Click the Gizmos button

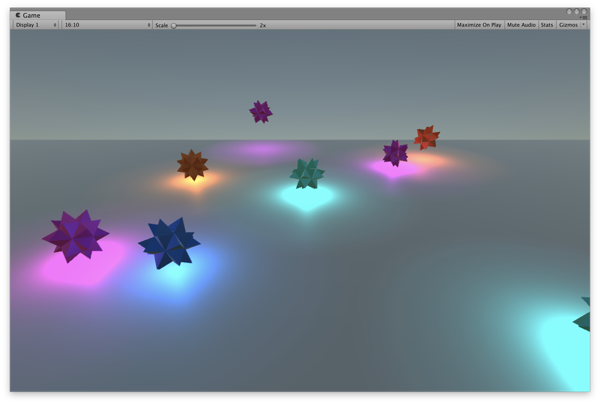click(x=567, y=25)
